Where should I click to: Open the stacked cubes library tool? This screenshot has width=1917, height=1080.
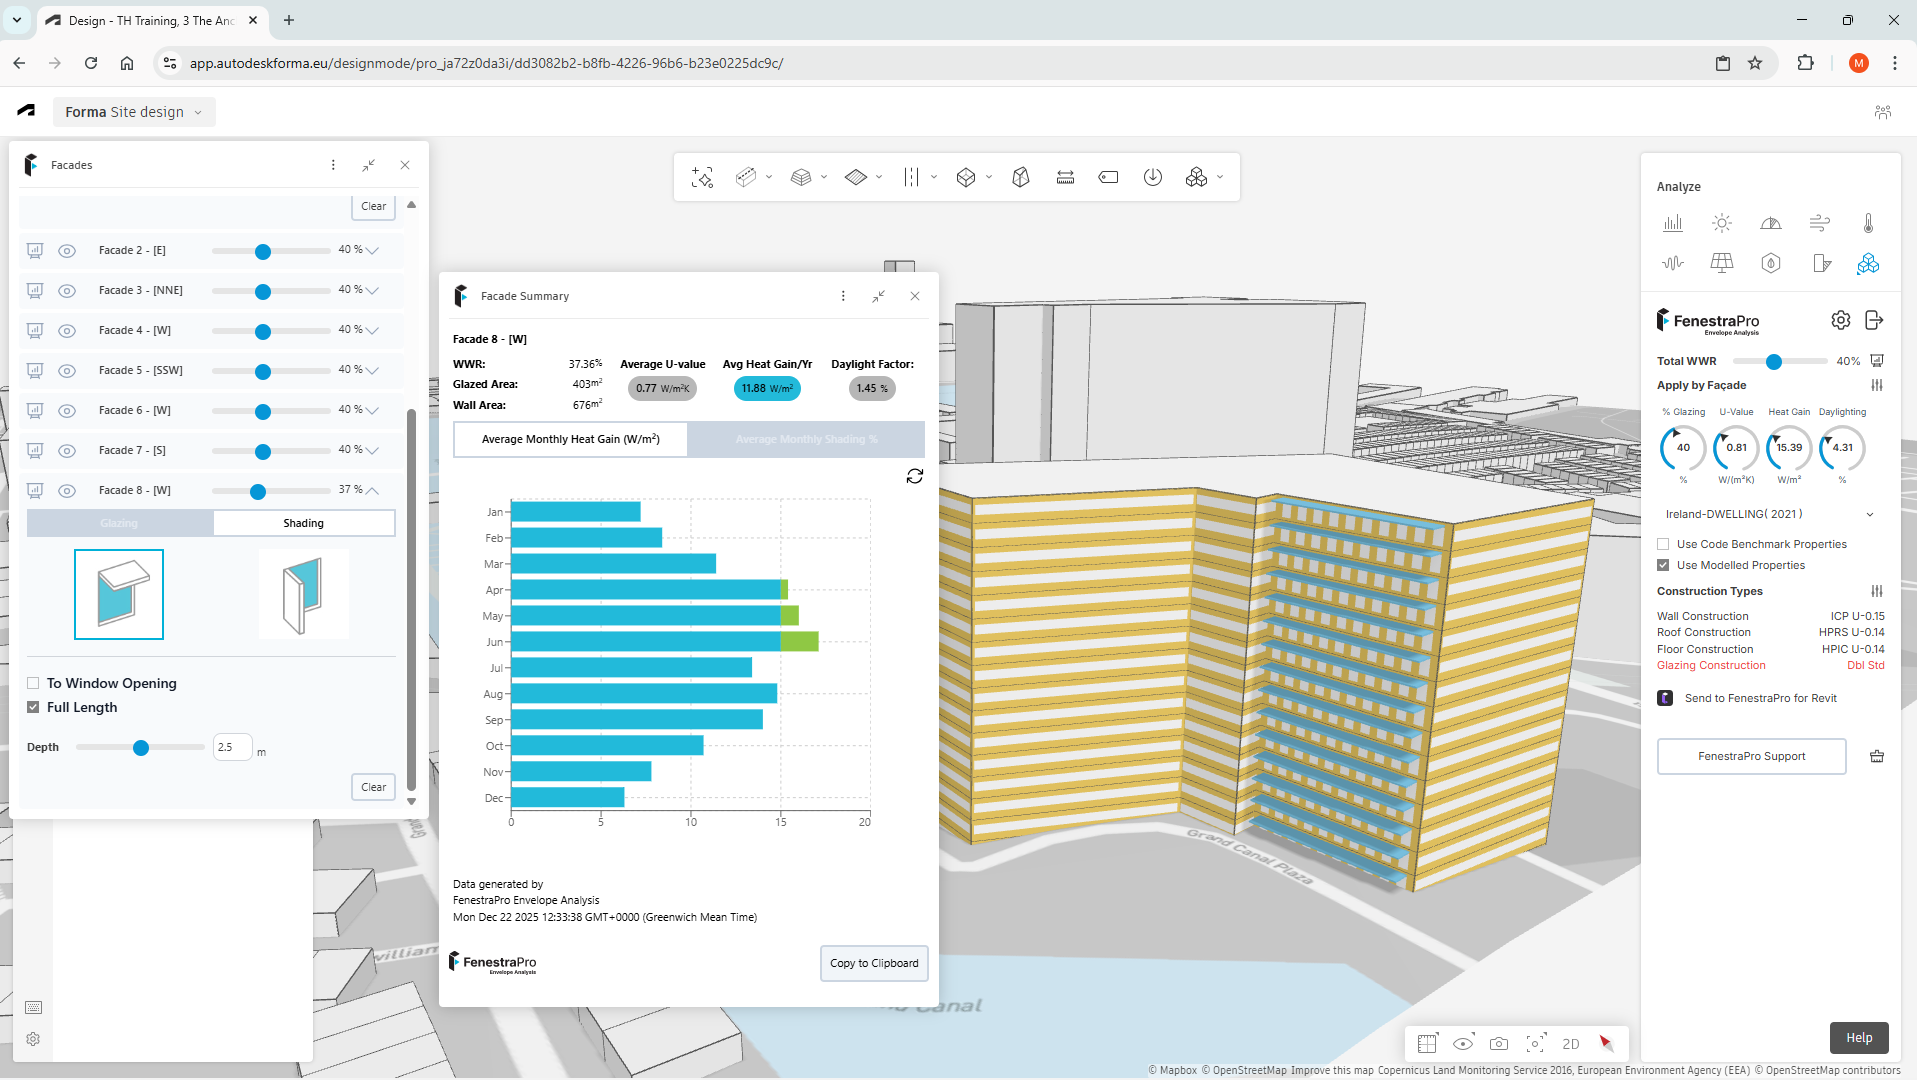click(x=1197, y=177)
